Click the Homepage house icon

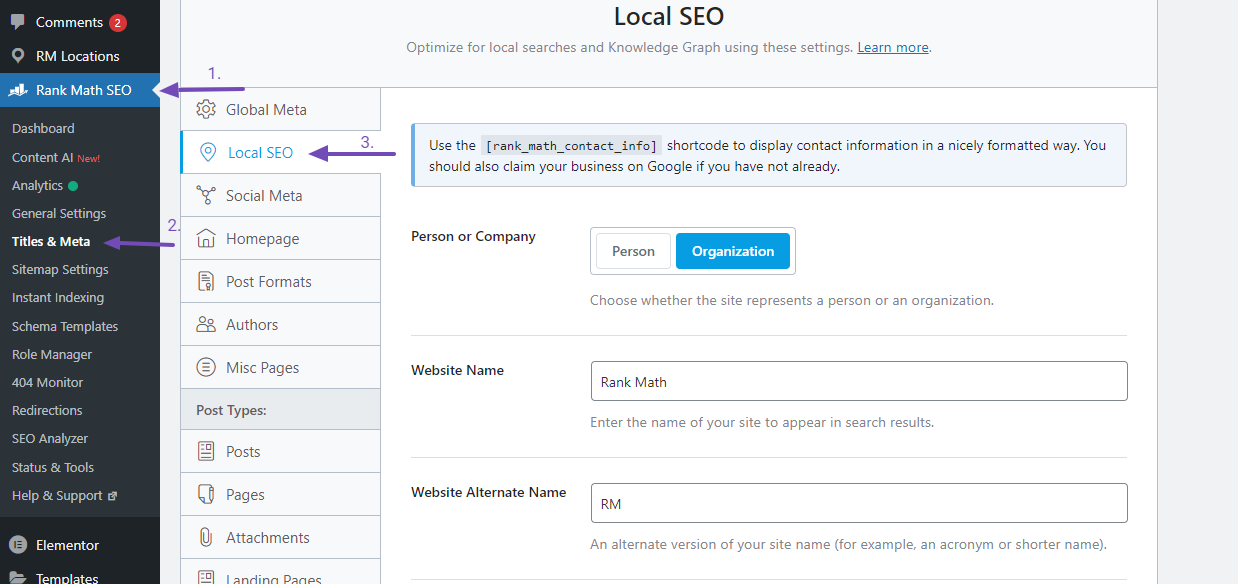(x=206, y=238)
